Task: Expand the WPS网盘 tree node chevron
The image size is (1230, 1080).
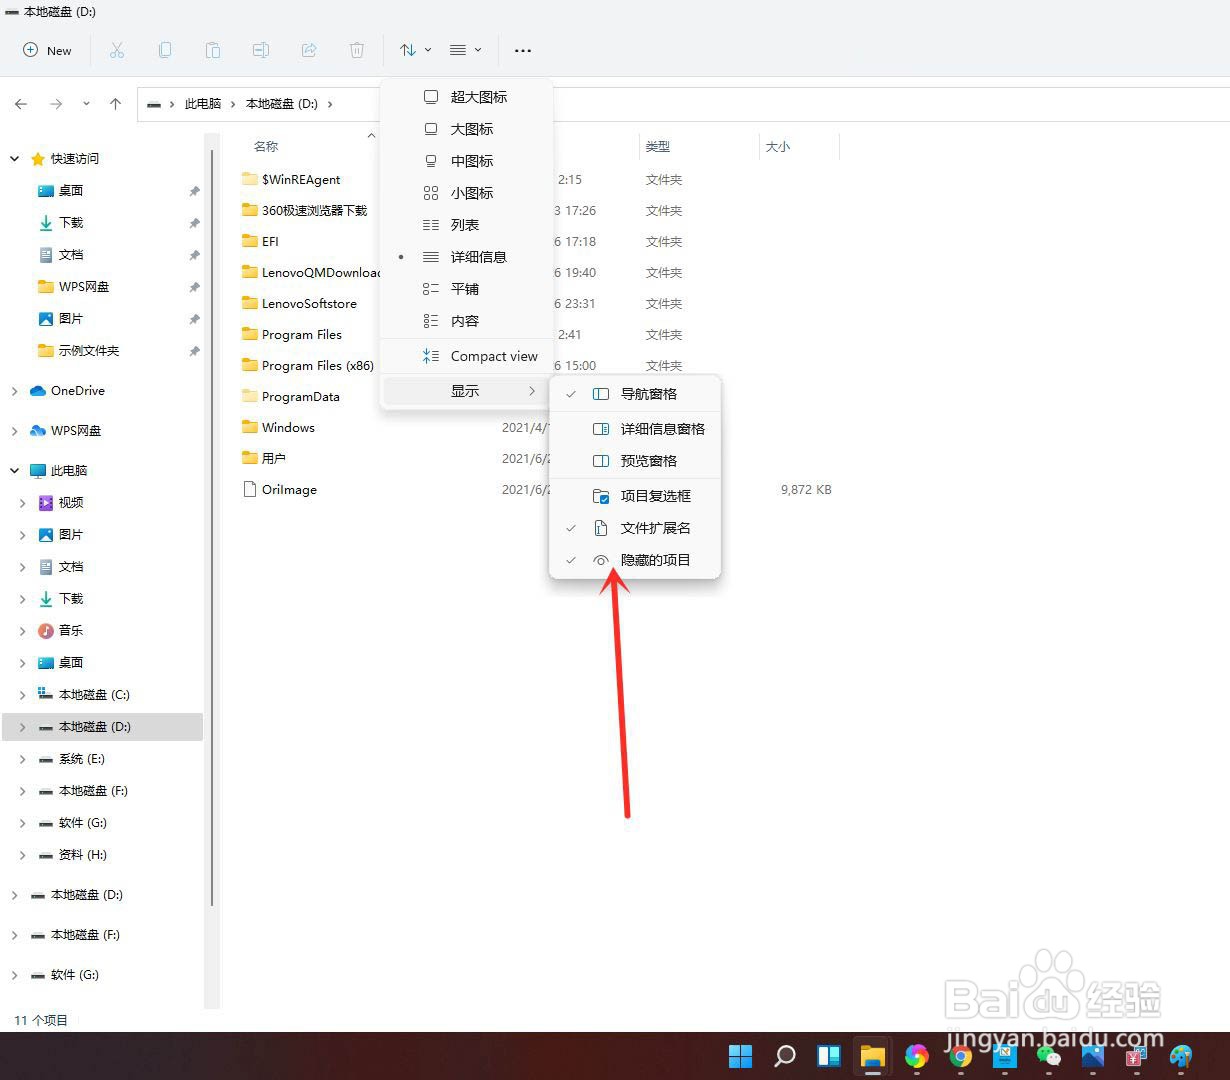Action: click(x=14, y=431)
